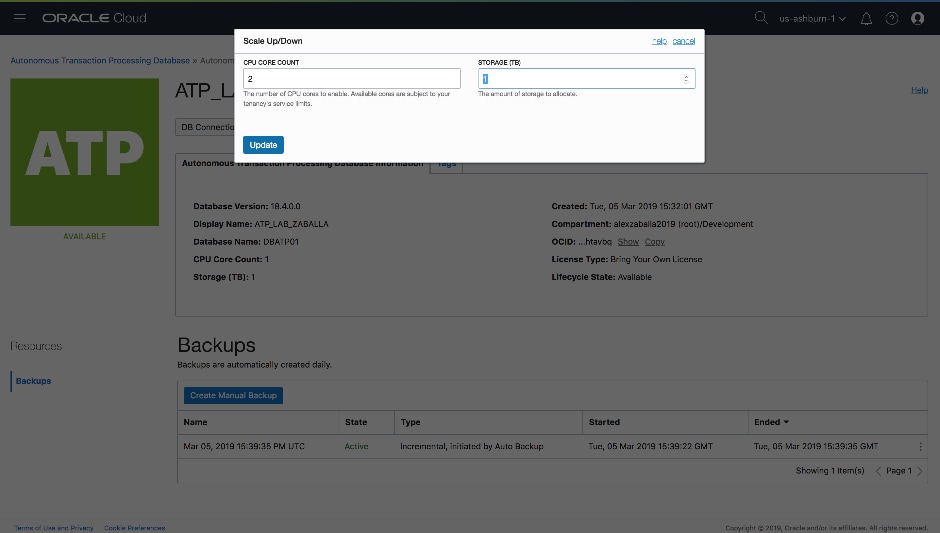The height and width of the screenshot is (533, 940).
Task: Click the Active state cell
Action: pyautogui.click(x=356, y=447)
